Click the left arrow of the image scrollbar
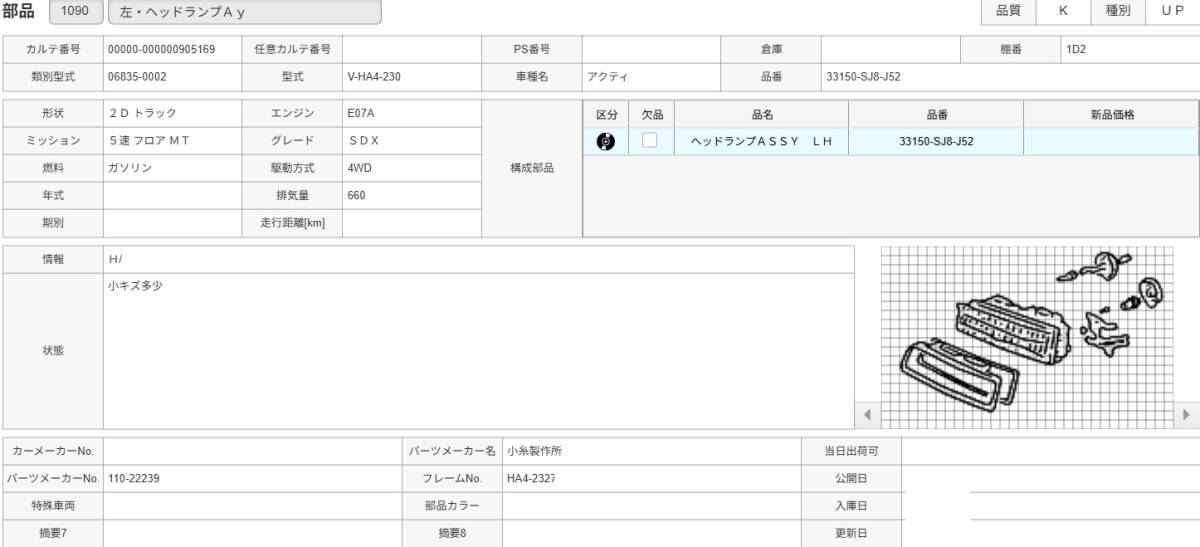The image size is (1200, 547). 867,413
